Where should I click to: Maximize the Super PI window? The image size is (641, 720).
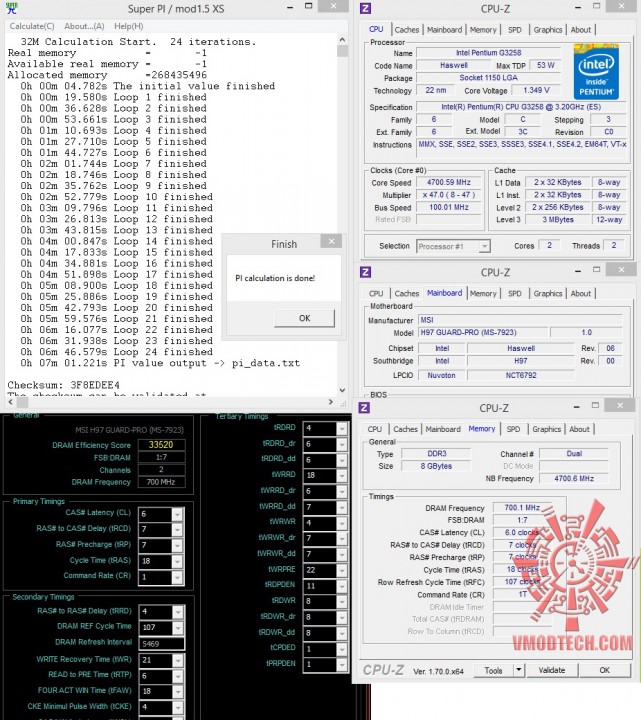click(x=309, y=6)
